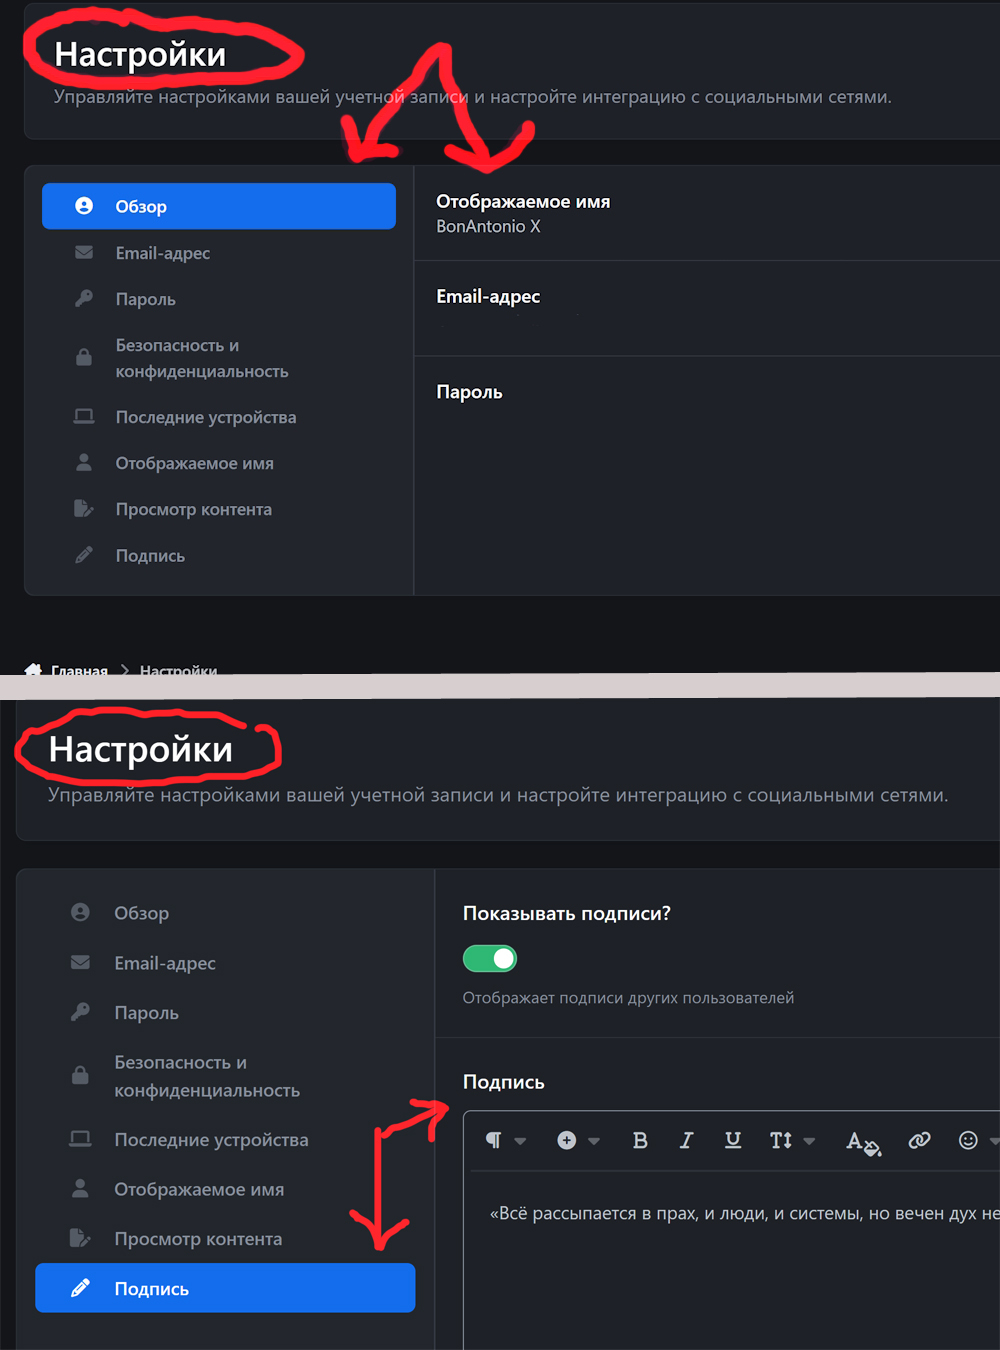Click the home icon in breadcrumbs

click(x=33, y=669)
